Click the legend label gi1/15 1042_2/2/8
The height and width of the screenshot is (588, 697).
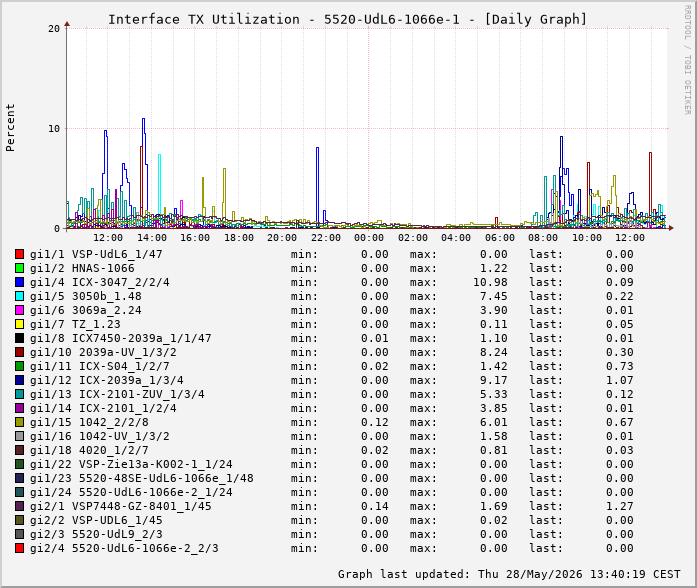click(x=89, y=422)
